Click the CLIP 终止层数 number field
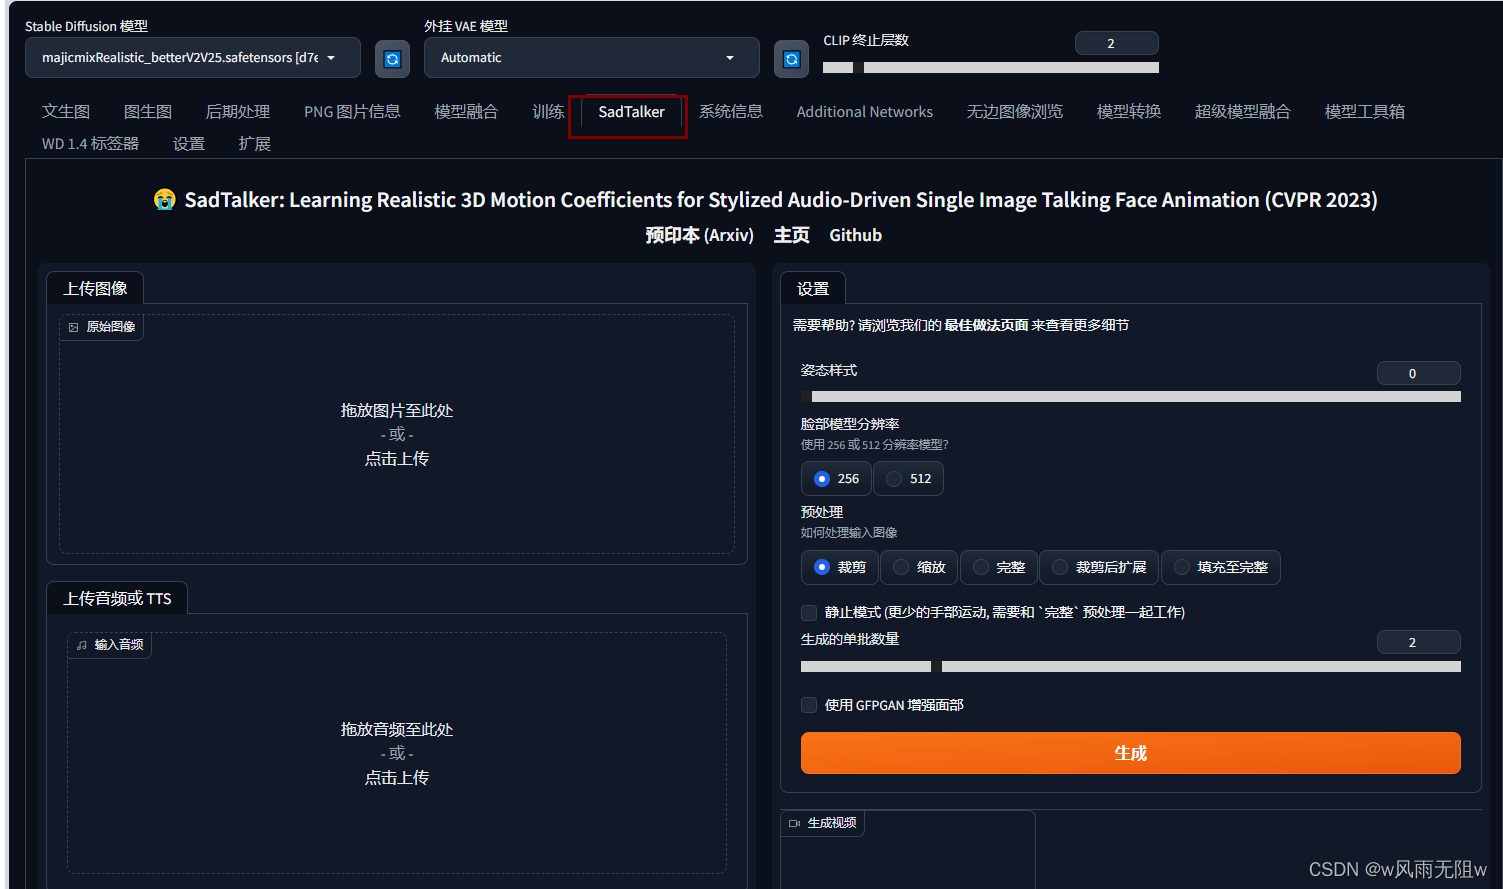The width and height of the screenshot is (1503, 889). pyautogui.click(x=1116, y=43)
